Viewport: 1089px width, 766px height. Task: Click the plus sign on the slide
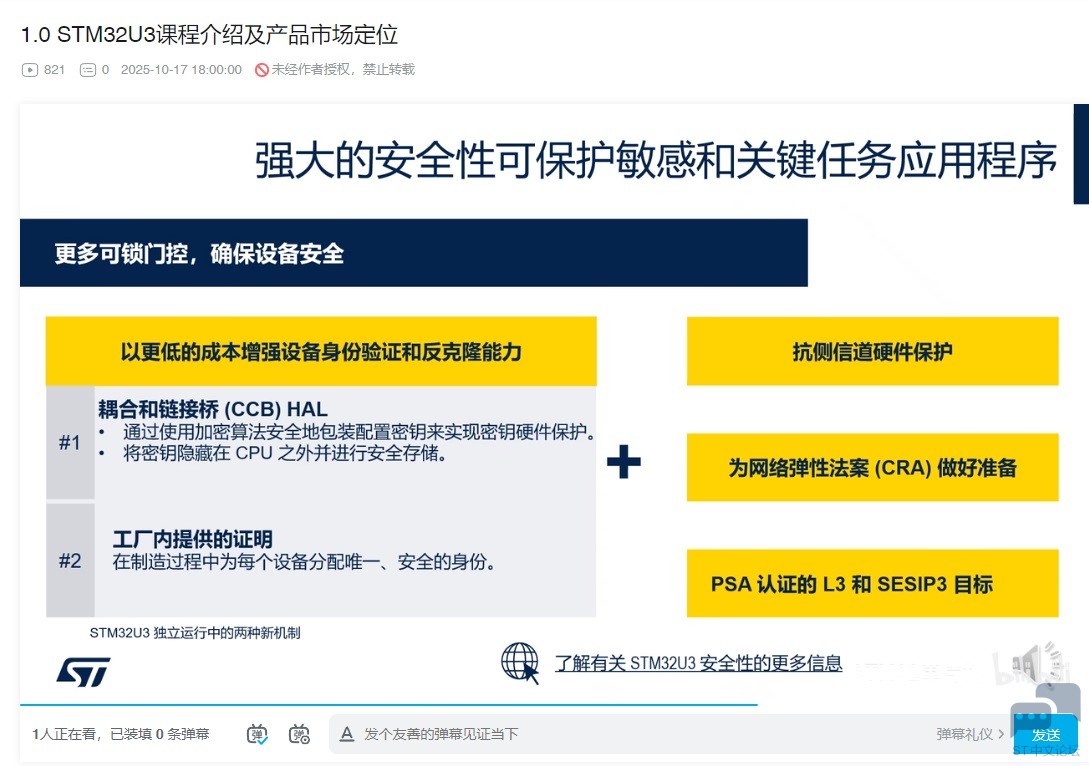(x=624, y=462)
